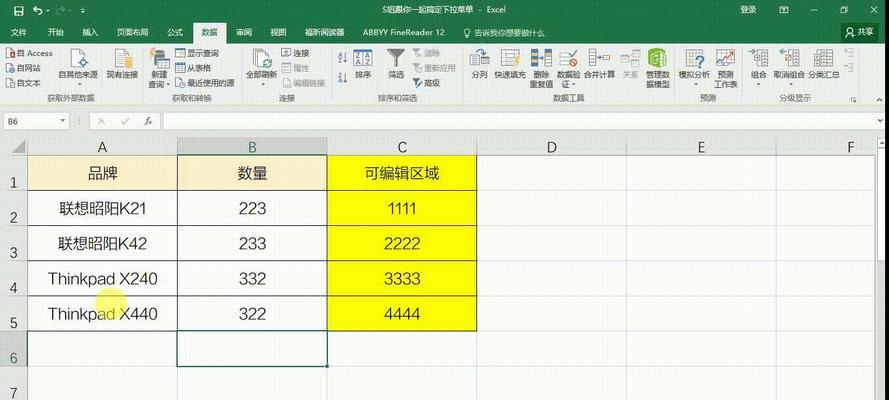Image resolution: width=889 pixels, height=400 pixels.
Task: Click Show Queries (显示查询)
Action: pos(197,53)
